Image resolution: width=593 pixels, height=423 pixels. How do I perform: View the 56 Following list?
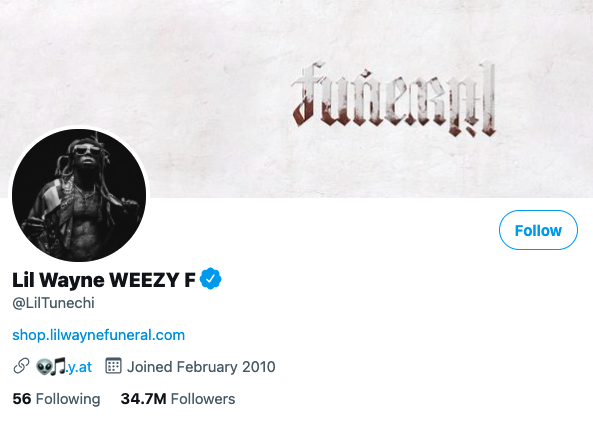(56, 399)
